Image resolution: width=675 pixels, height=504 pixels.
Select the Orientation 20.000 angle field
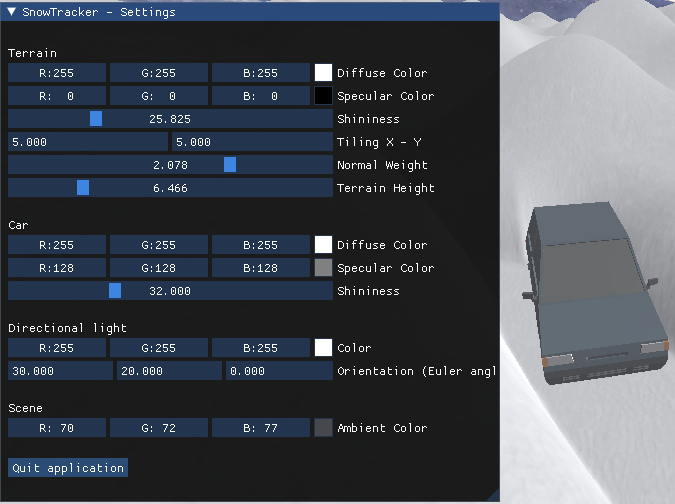pyautogui.click(x=170, y=371)
